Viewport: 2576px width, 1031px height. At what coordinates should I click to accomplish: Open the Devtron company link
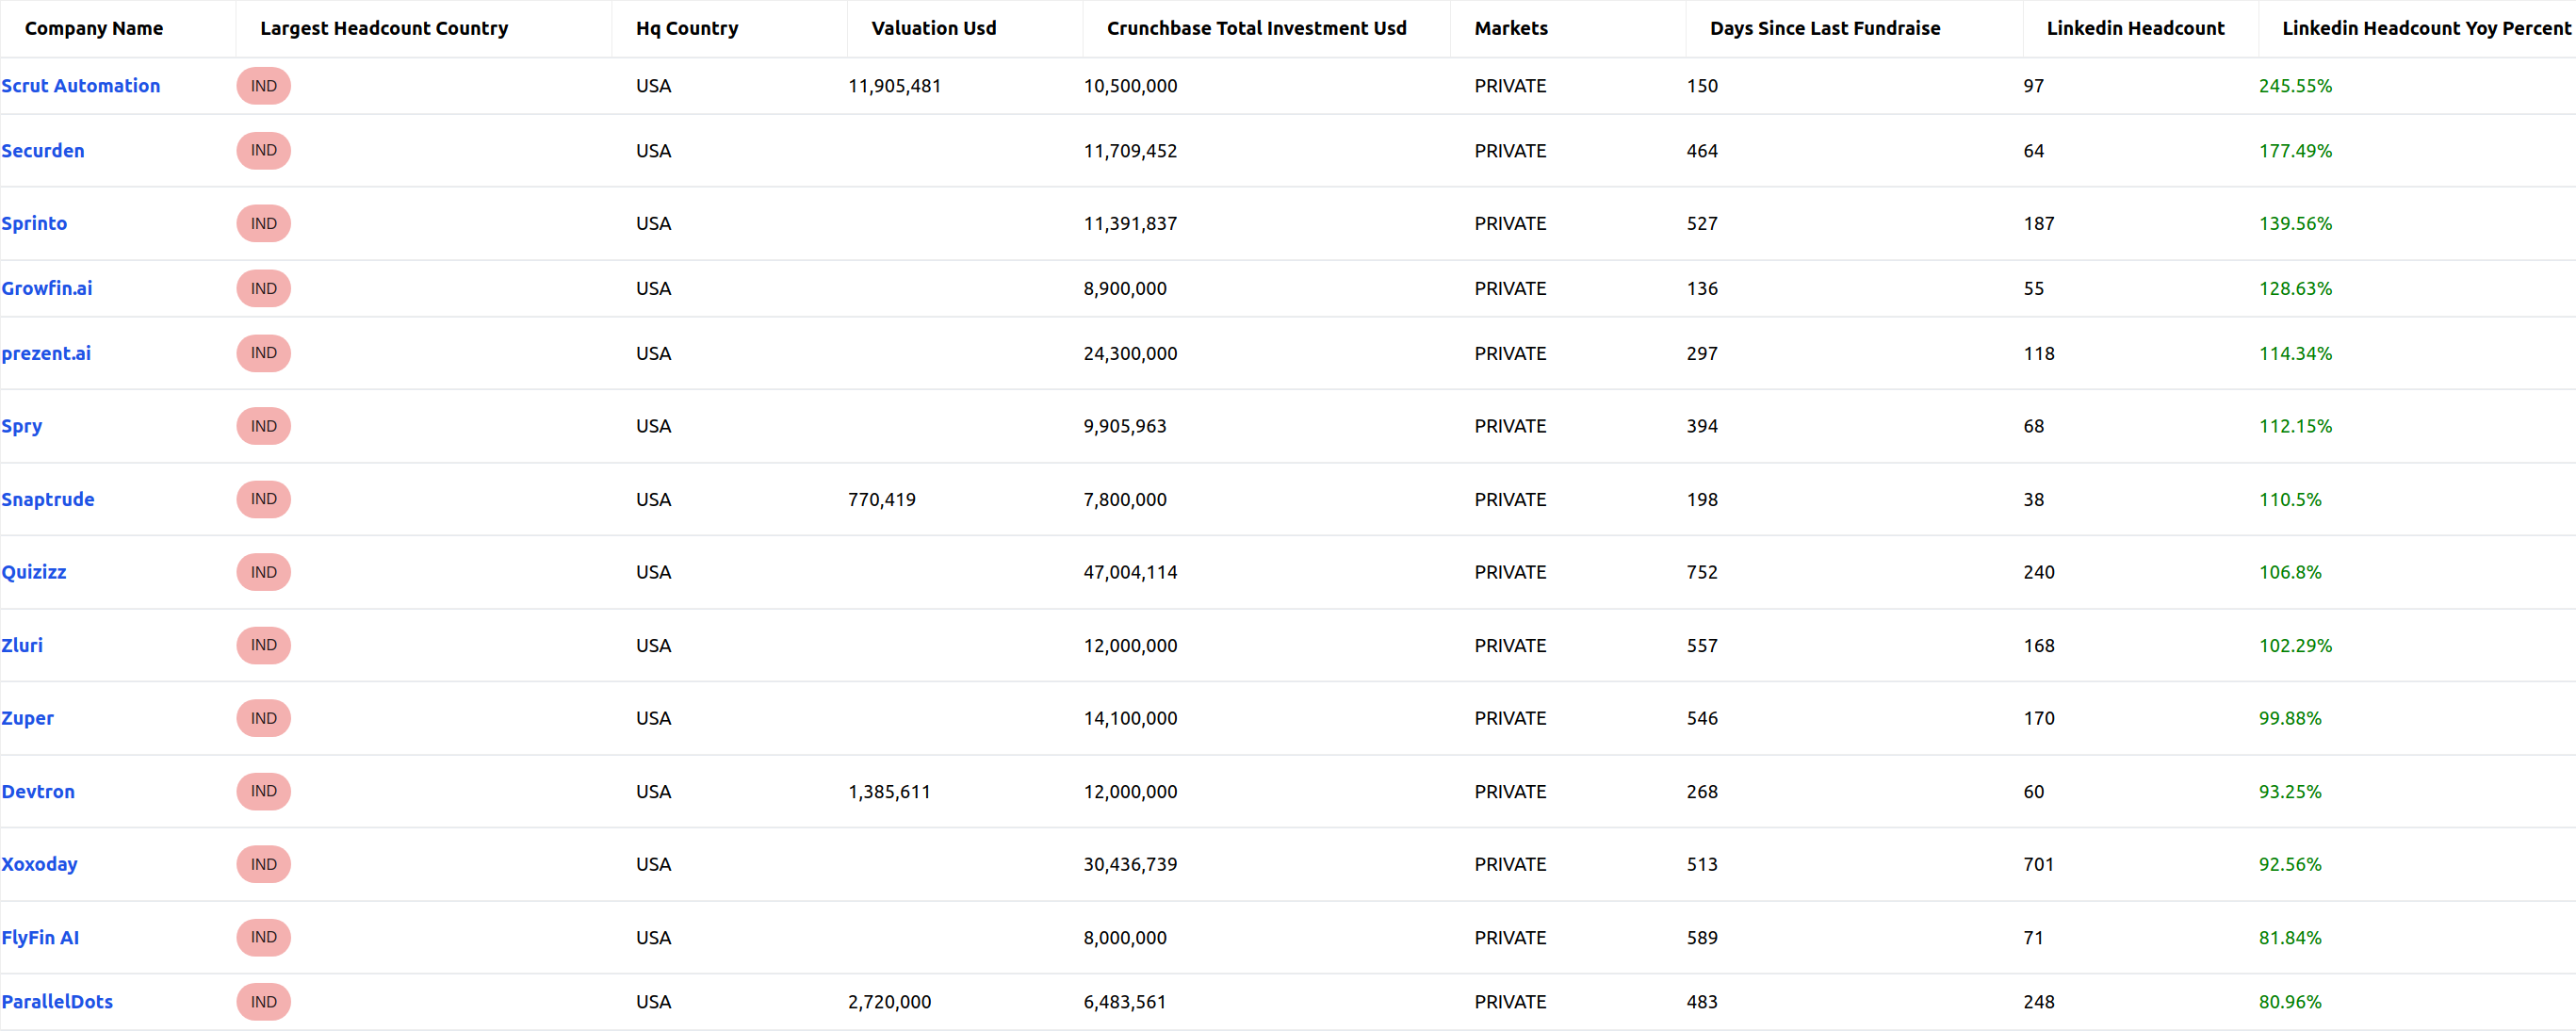[38, 791]
